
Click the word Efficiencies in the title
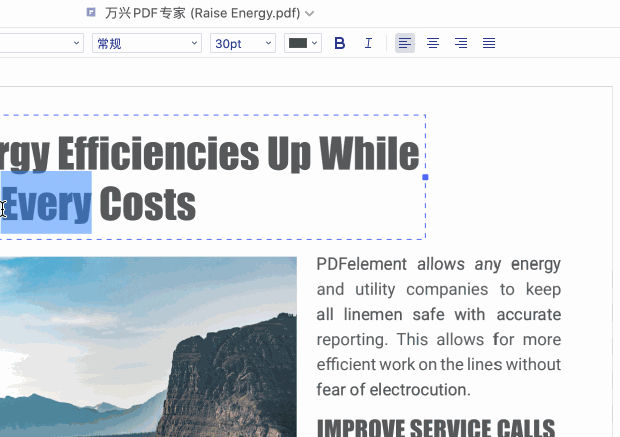coord(155,153)
